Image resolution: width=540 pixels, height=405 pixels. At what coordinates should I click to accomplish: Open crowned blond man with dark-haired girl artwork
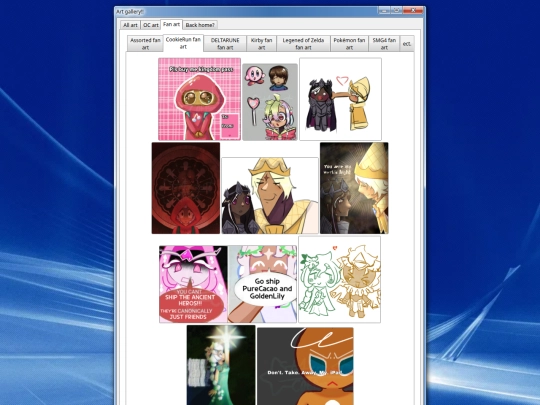tap(270, 196)
